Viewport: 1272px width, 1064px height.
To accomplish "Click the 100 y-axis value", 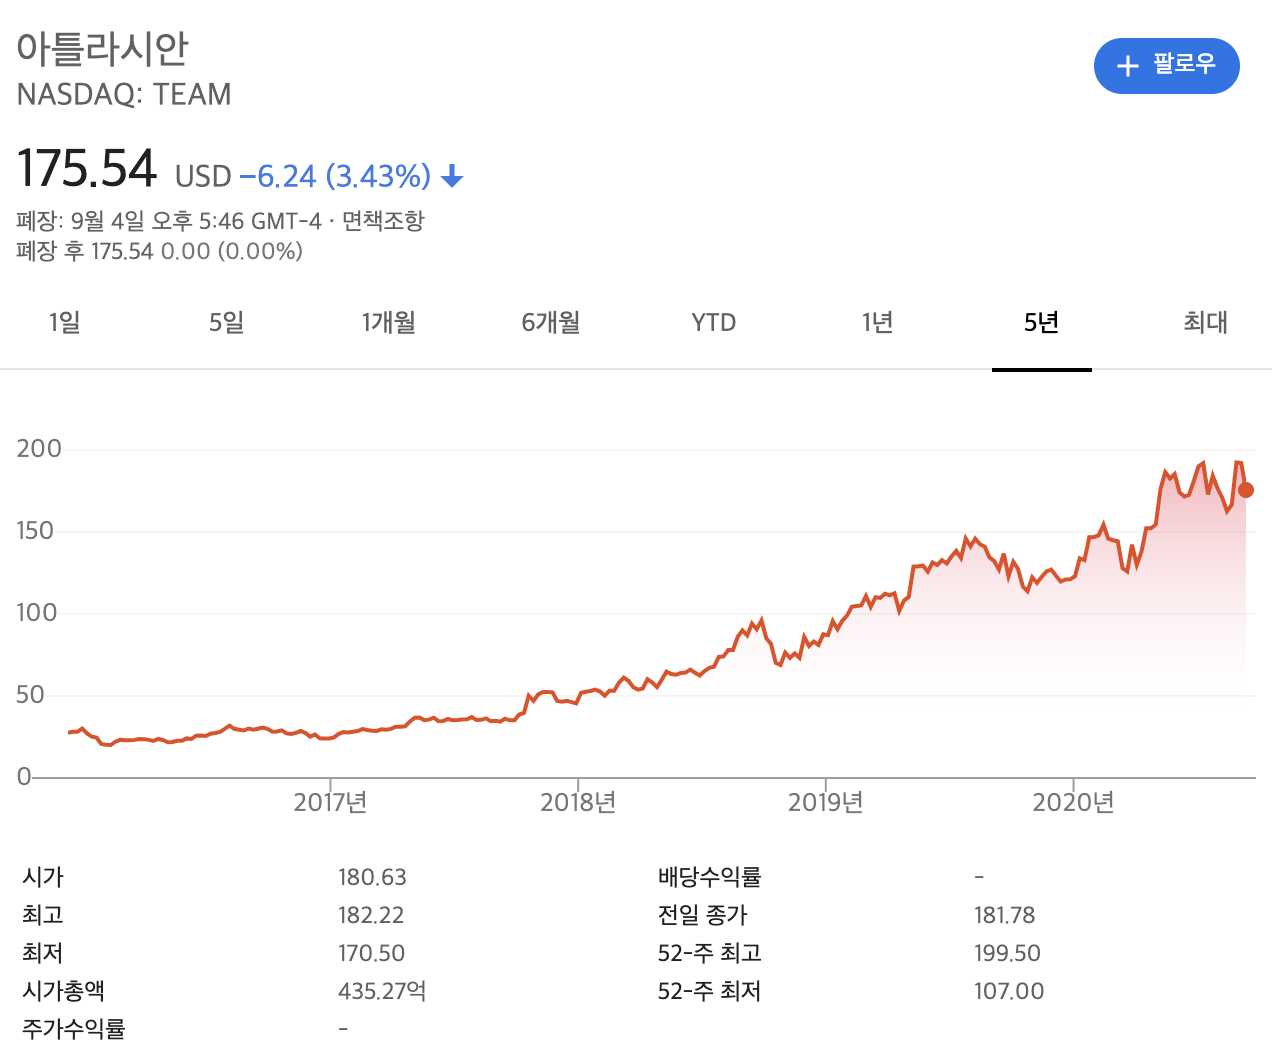I will point(37,612).
